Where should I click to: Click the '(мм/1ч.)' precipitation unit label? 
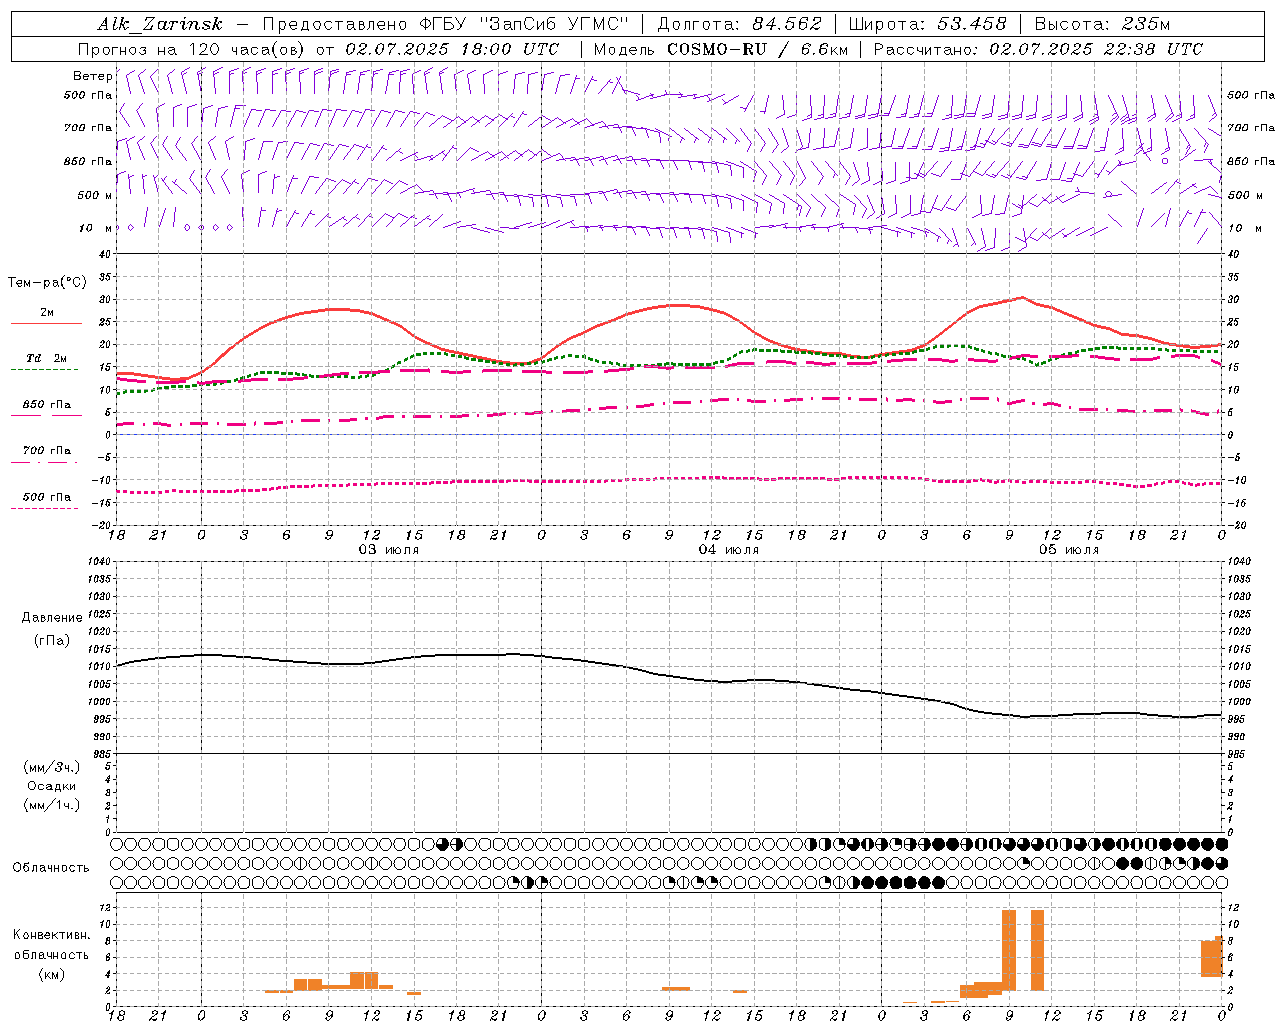tap(52, 805)
